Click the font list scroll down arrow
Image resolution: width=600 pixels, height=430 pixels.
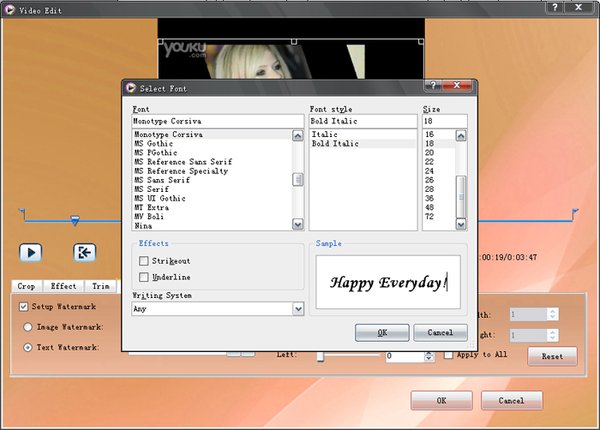coord(298,225)
